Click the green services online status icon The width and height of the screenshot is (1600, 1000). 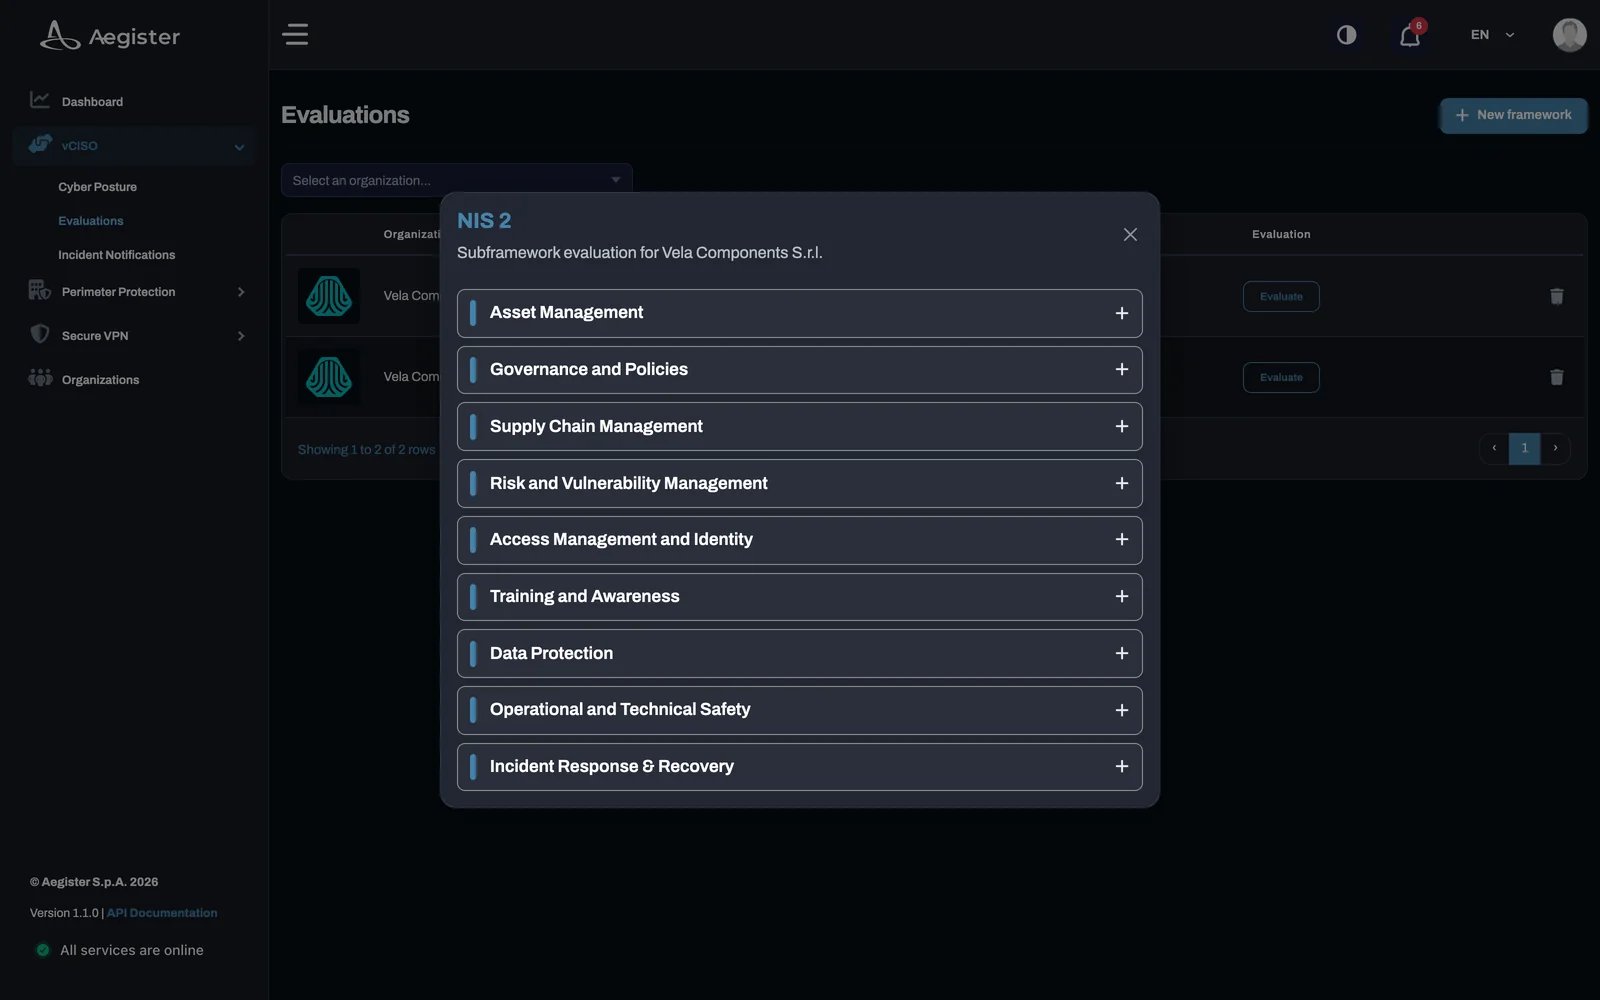(x=43, y=950)
